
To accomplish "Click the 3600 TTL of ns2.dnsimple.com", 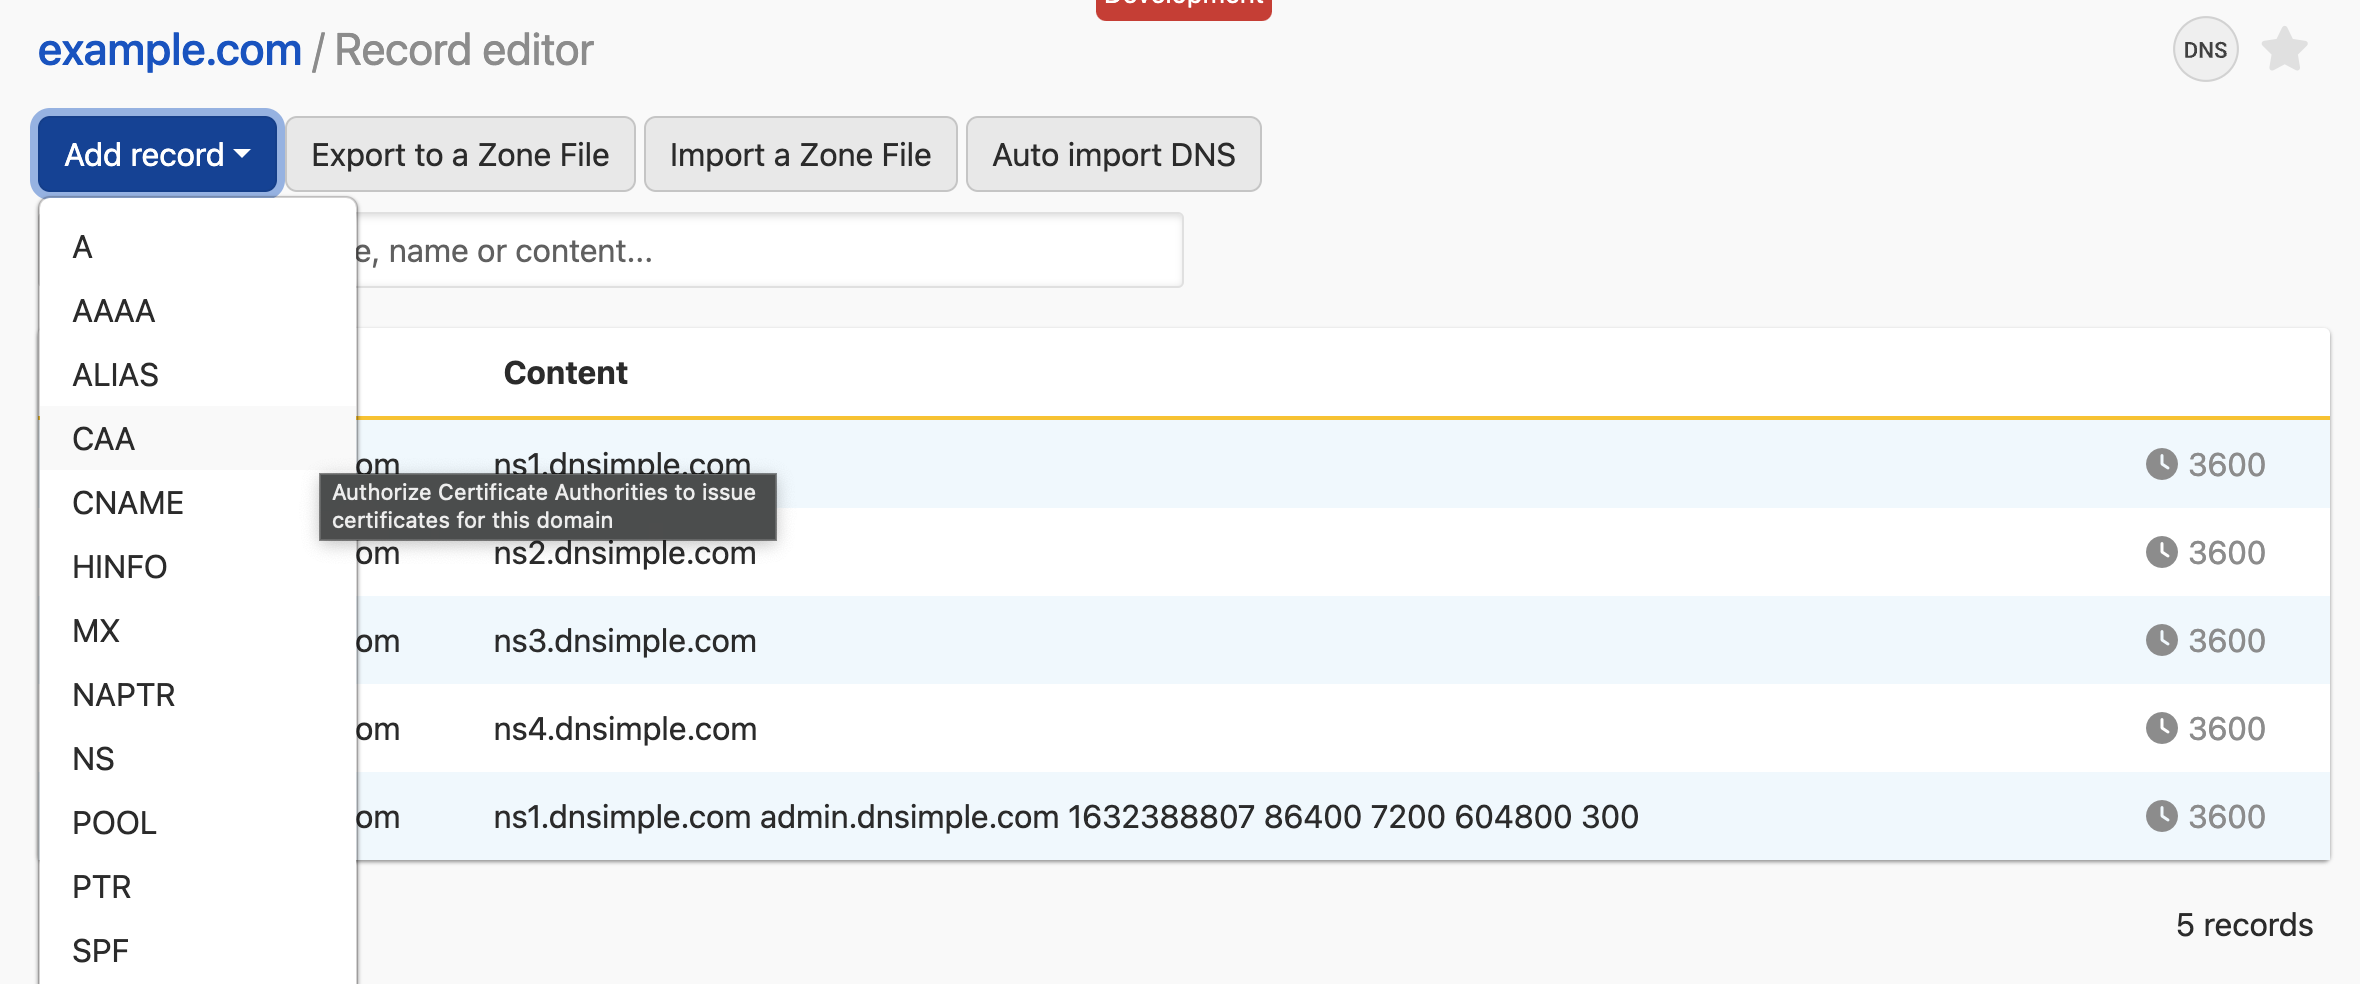I will pyautogui.click(x=2226, y=553).
